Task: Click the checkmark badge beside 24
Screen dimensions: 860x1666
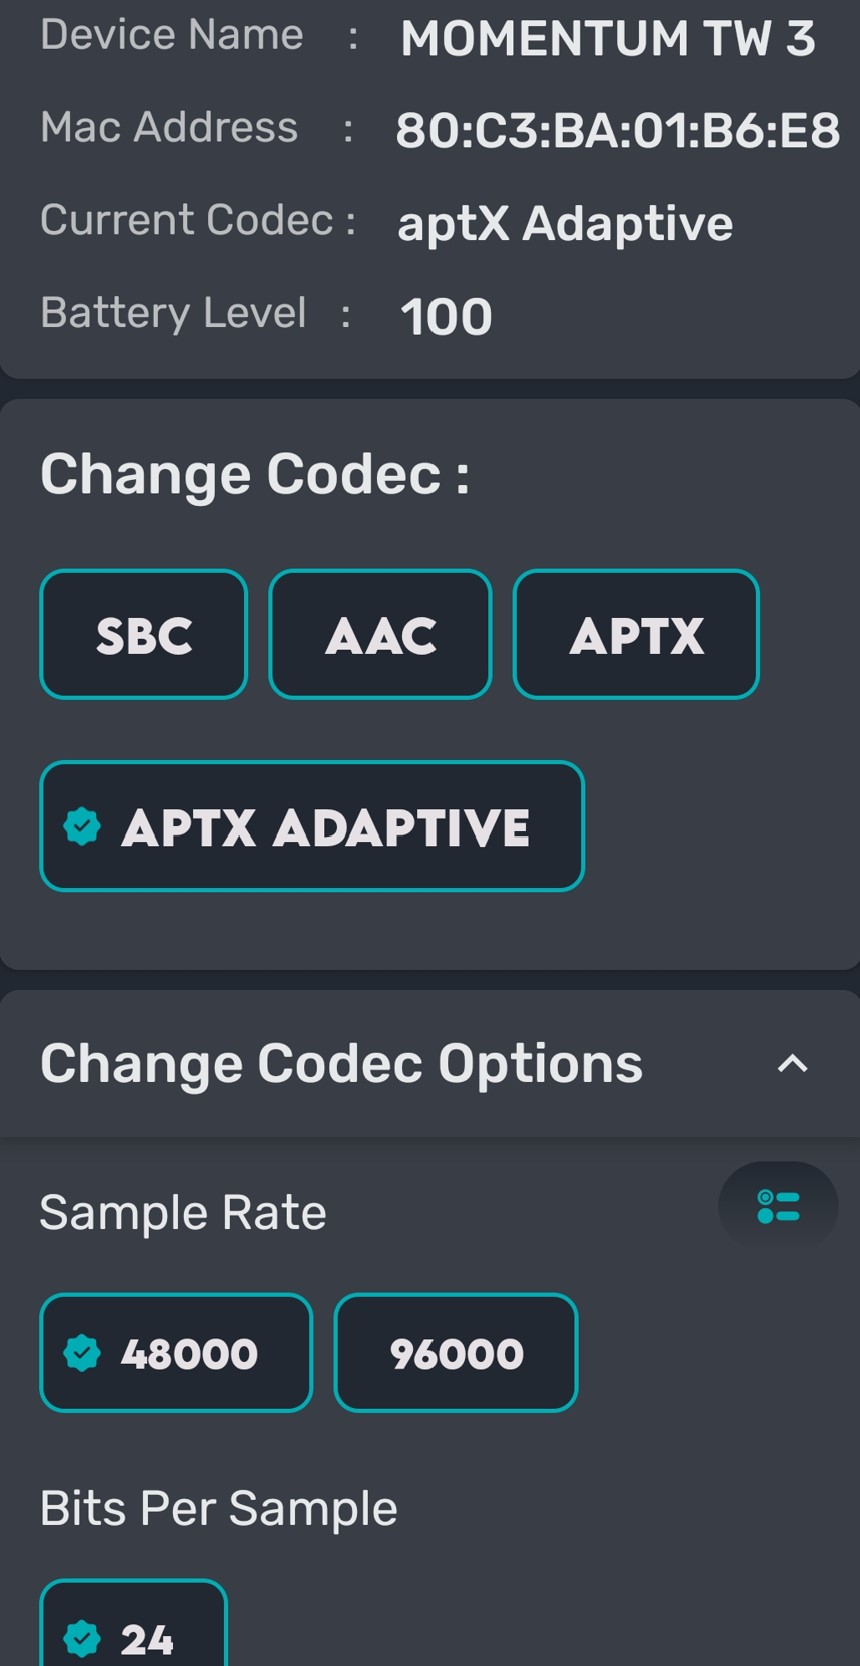Action: 82,1639
